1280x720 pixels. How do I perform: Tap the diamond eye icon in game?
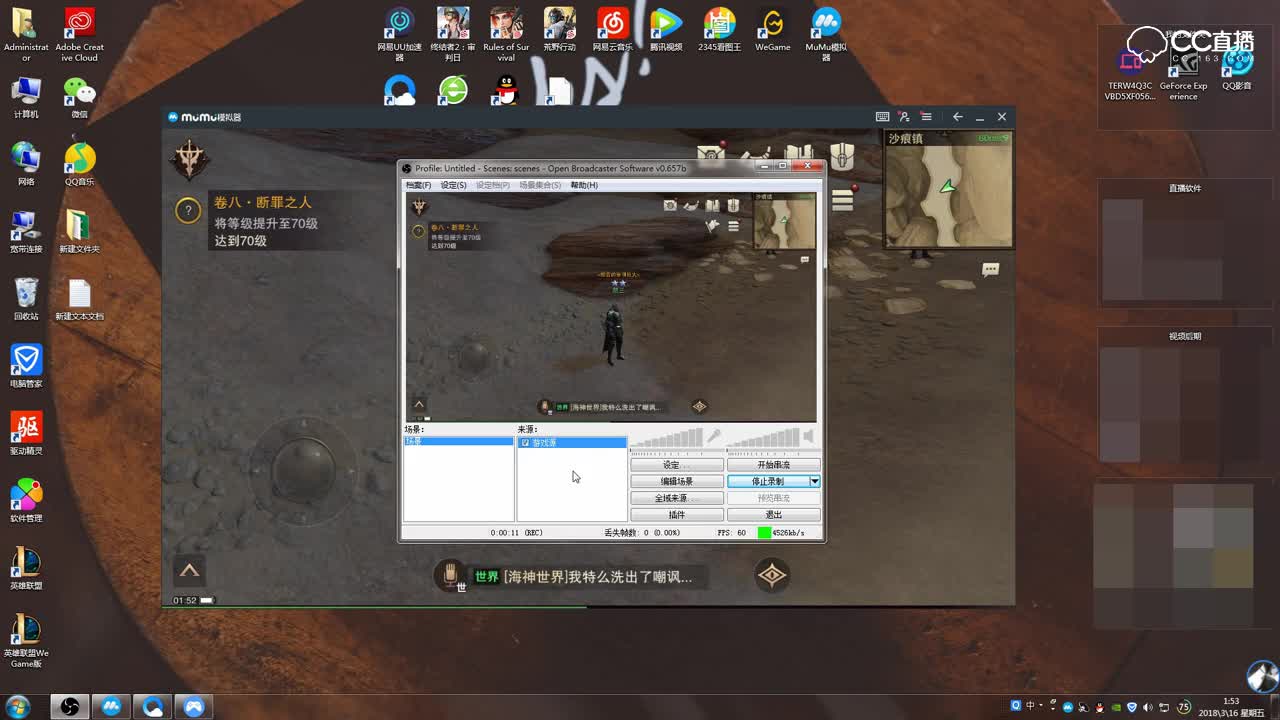tap(771, 575)
